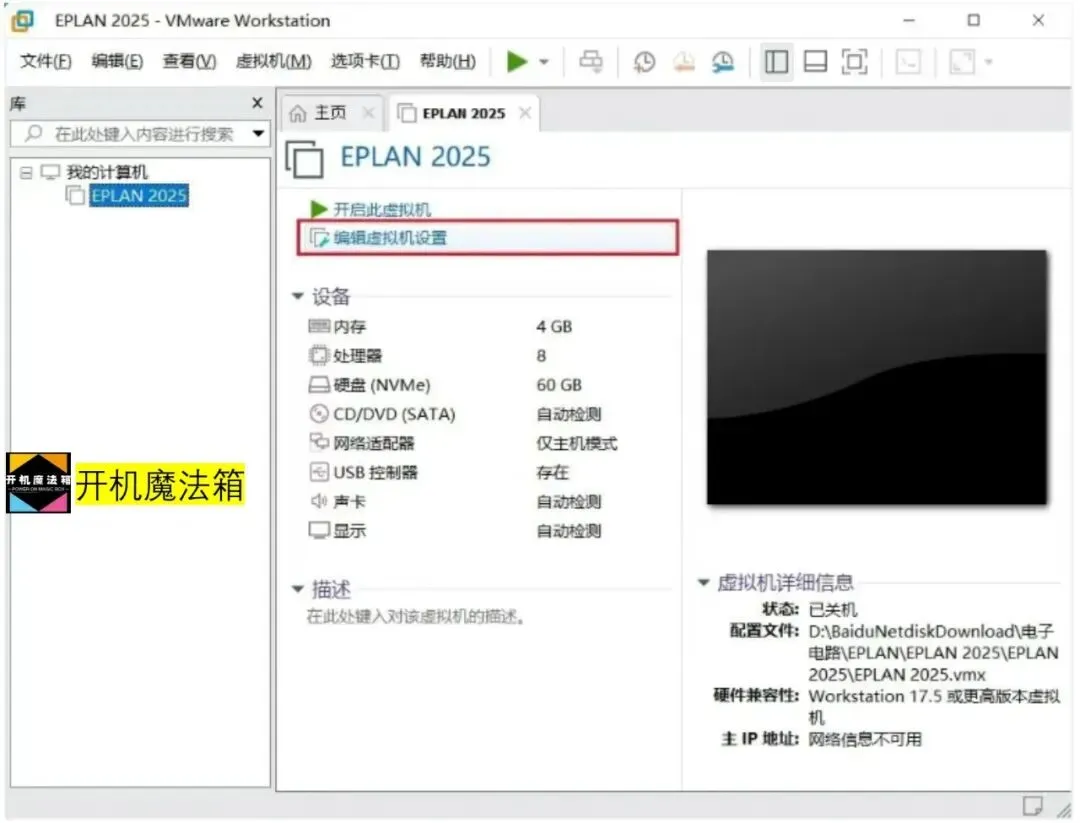Click the console view toolbar icon
1080x823 pixels.
click(908, 62)
